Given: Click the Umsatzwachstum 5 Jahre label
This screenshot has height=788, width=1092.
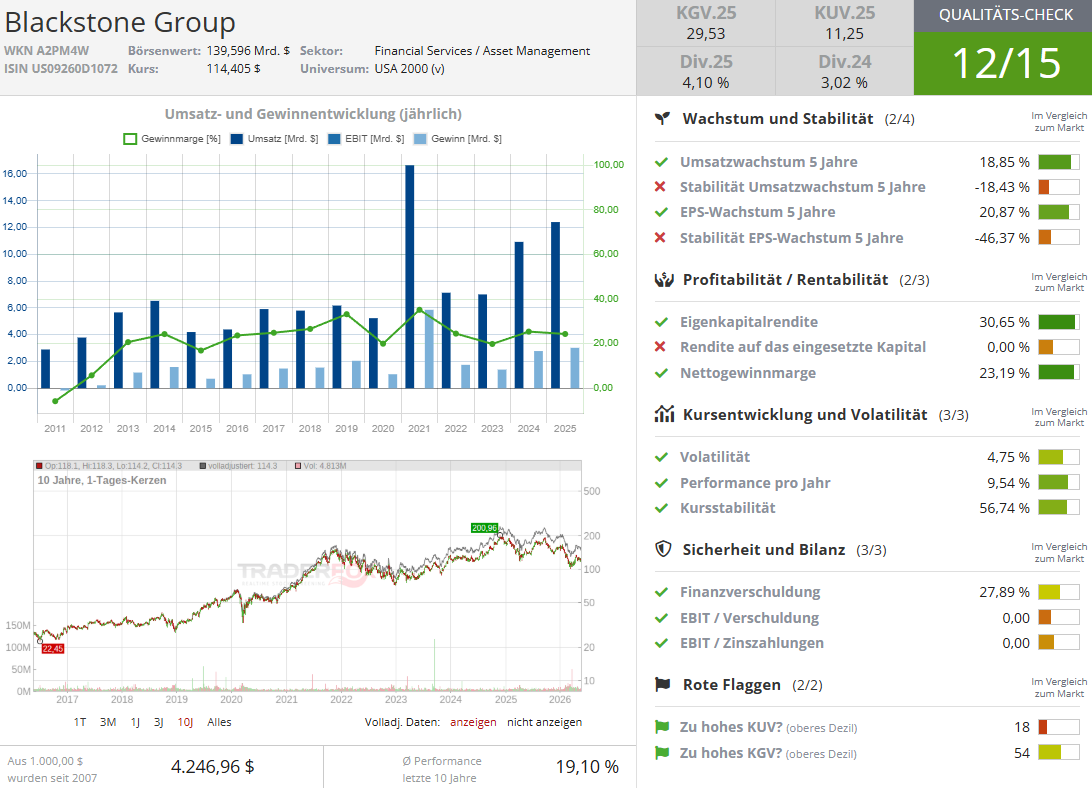Looking at the screenshot, I should coord(769,162).
